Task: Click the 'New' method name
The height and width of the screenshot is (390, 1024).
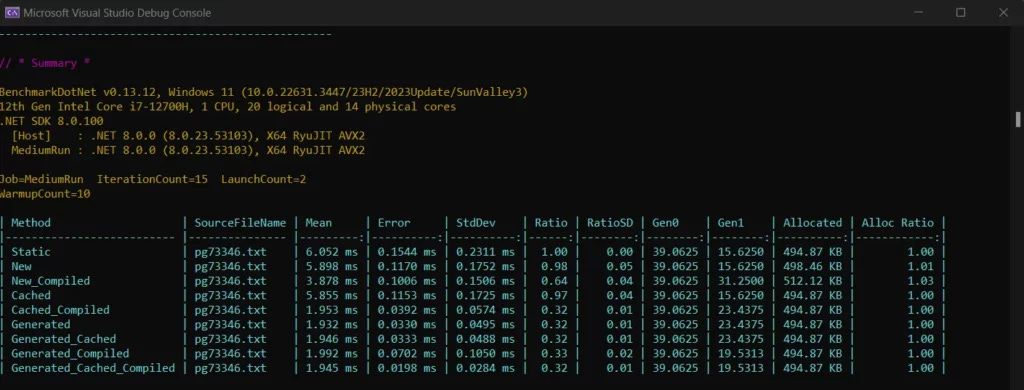Action: coord(21,266)
